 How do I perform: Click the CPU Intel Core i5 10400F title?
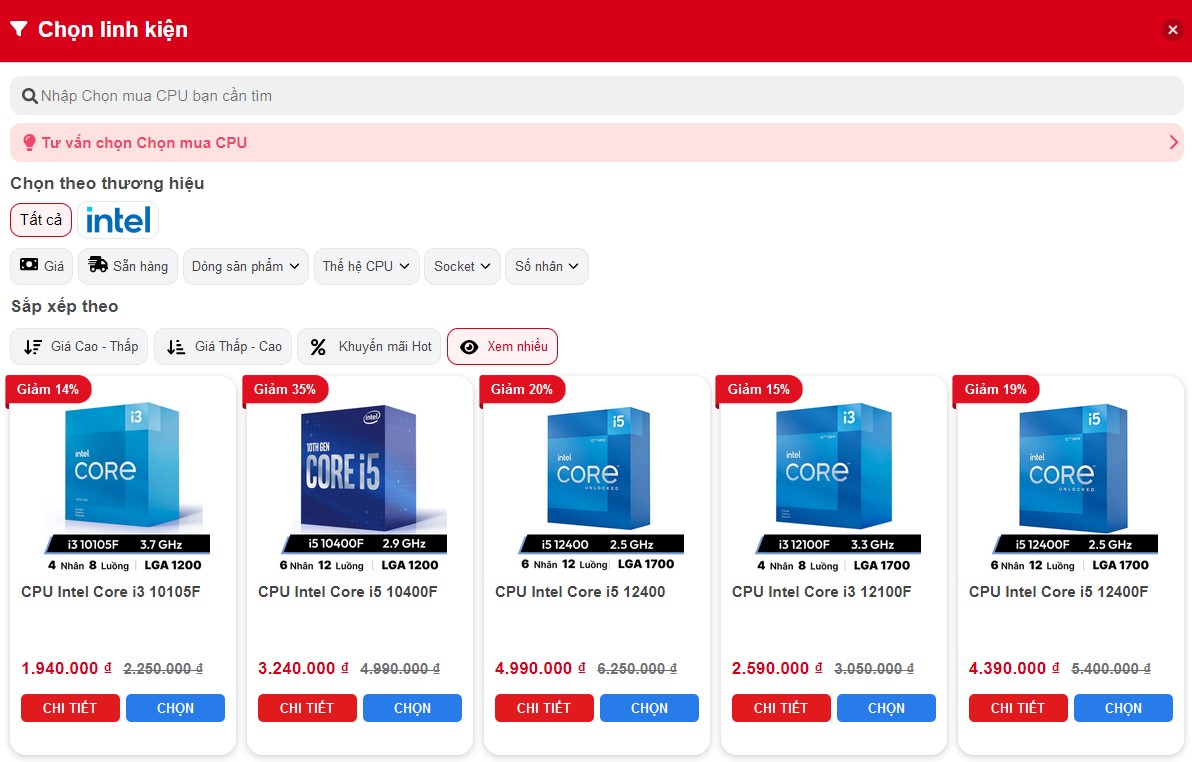pyautogui.click(x=347, y=592)
